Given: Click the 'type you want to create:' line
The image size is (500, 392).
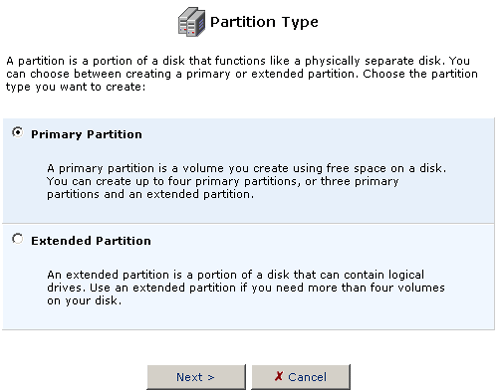Looking at the screenshot, I should 76,87.
